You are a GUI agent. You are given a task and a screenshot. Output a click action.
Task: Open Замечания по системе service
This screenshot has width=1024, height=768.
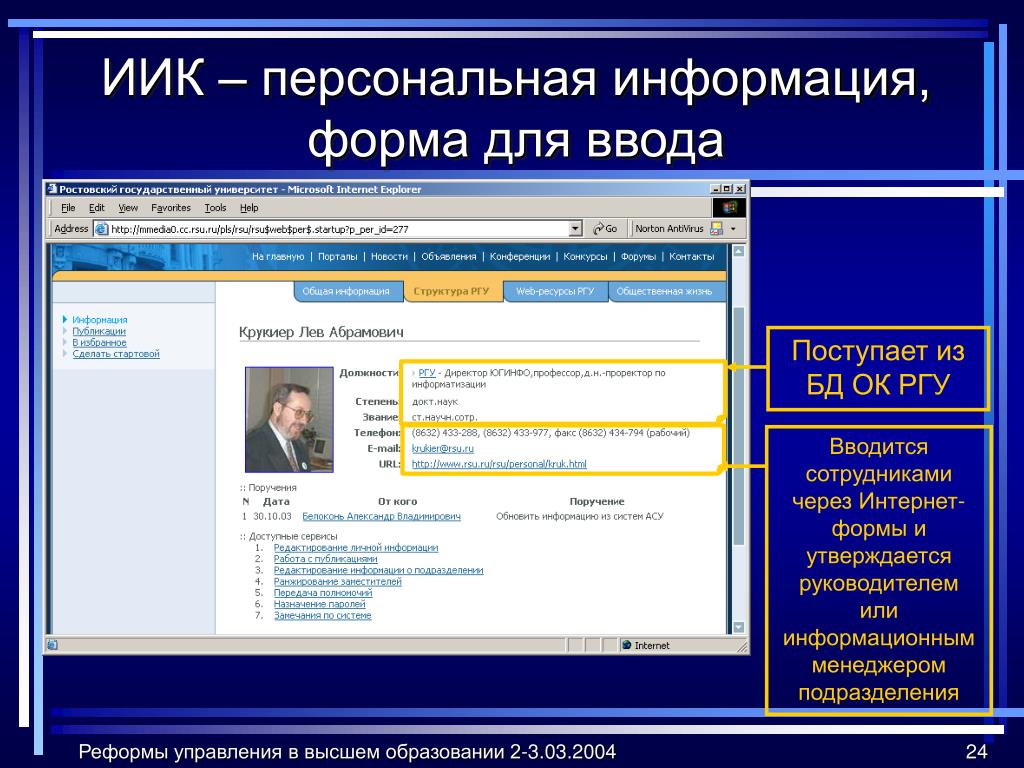point(323,615)
